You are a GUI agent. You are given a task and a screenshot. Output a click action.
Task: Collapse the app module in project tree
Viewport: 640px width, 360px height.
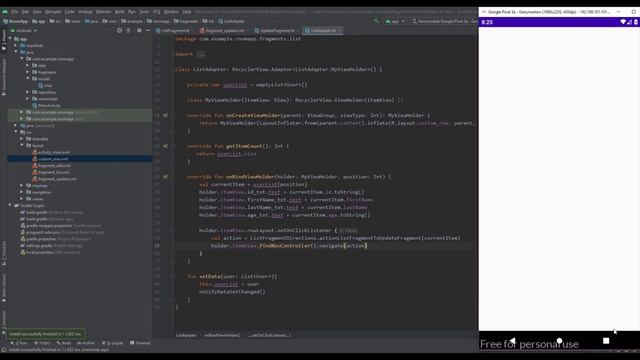click(x=10, y=39)
